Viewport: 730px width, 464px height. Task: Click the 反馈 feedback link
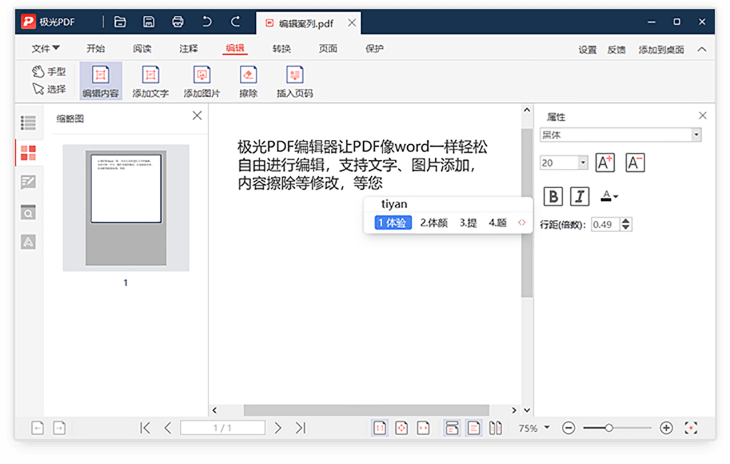(x=616, y=50)
